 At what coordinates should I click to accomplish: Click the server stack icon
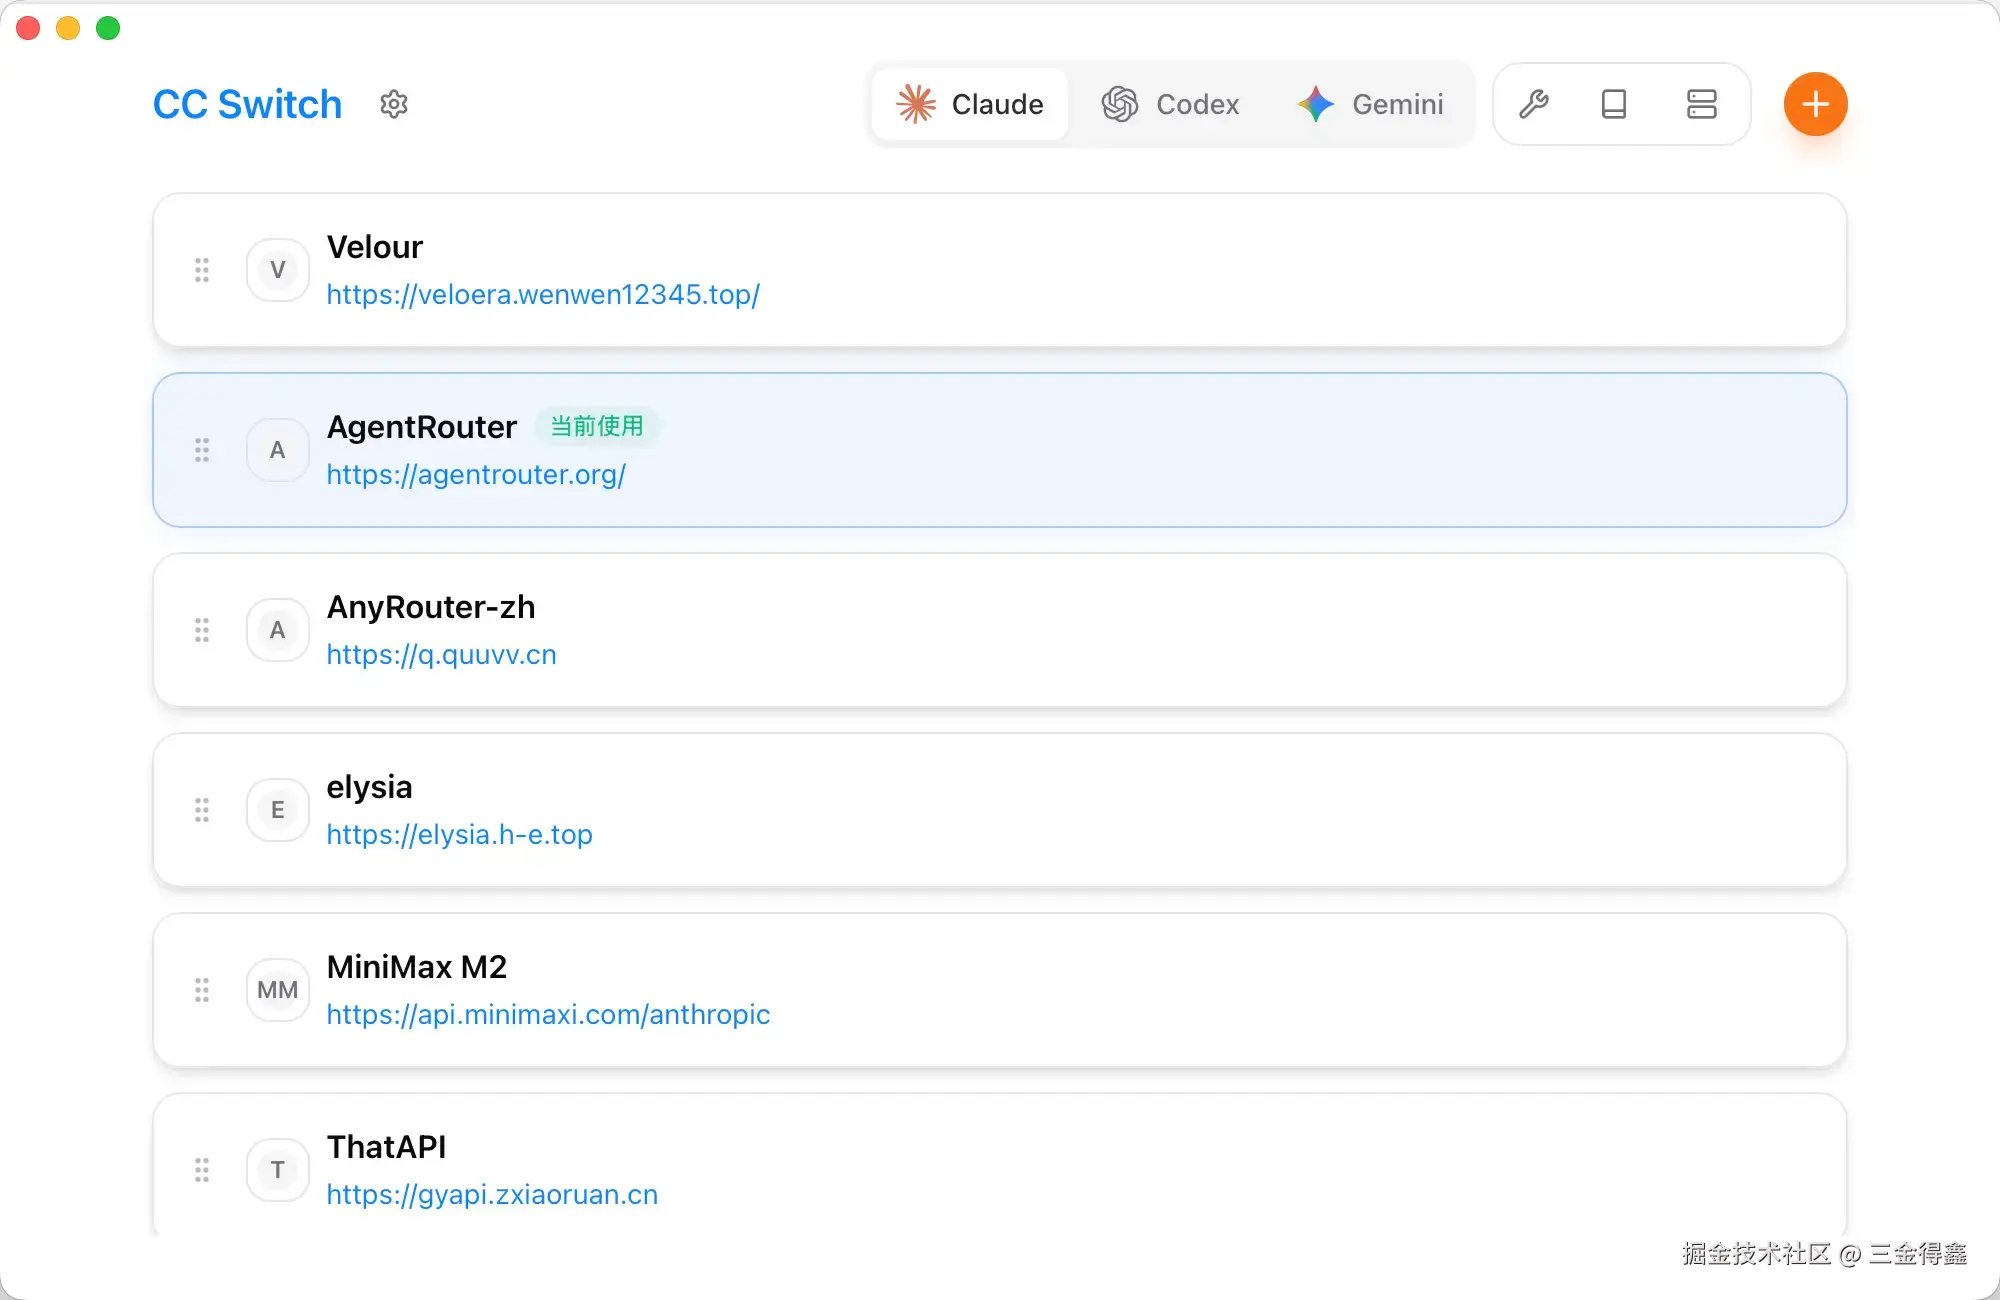pyautogui.click(x=1701, y=104)
